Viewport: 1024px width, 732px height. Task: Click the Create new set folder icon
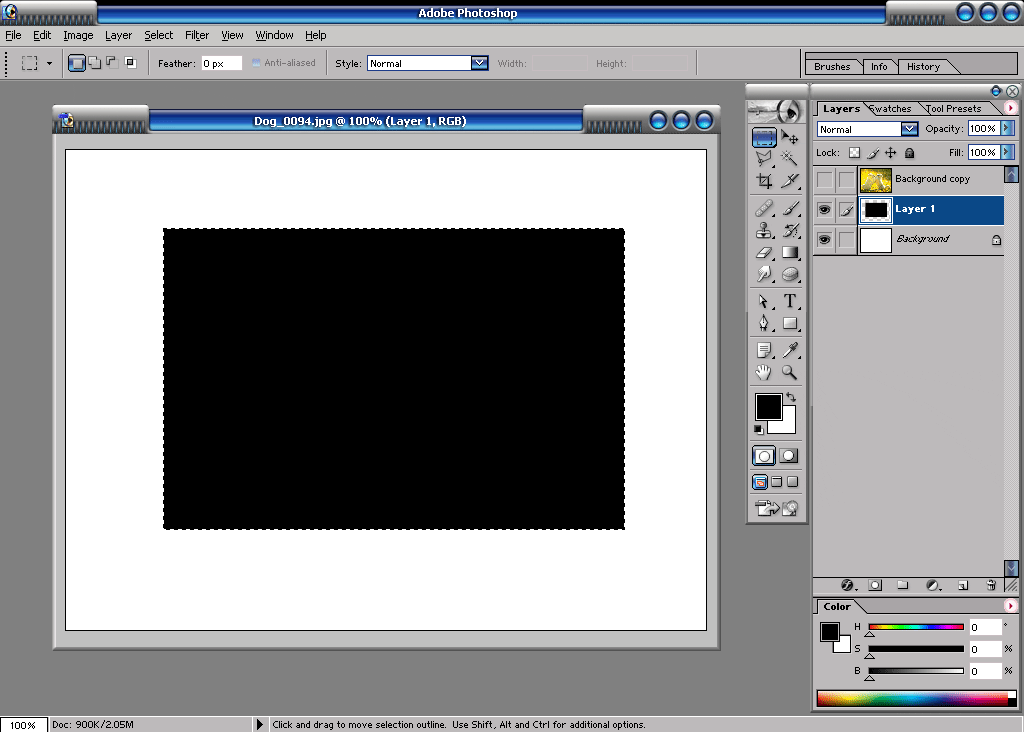[903, 585]
